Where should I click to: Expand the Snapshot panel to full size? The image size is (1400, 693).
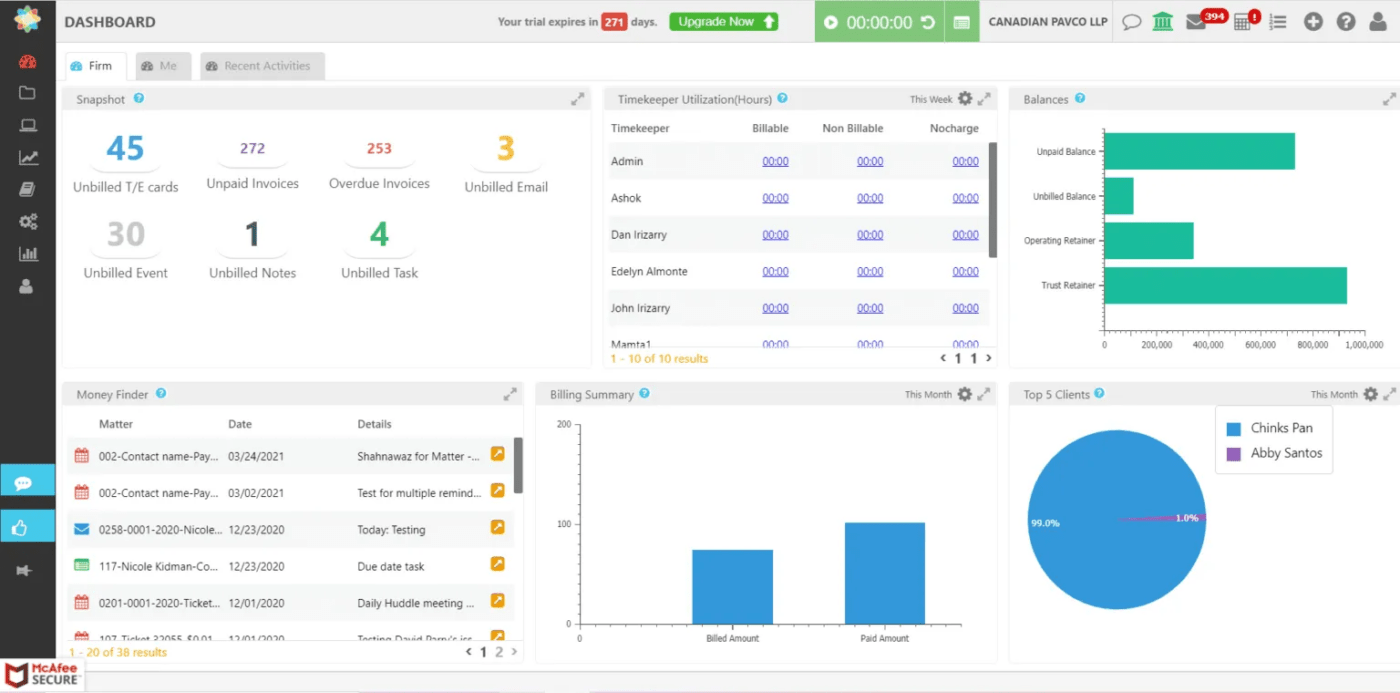[x=578, y=99]
